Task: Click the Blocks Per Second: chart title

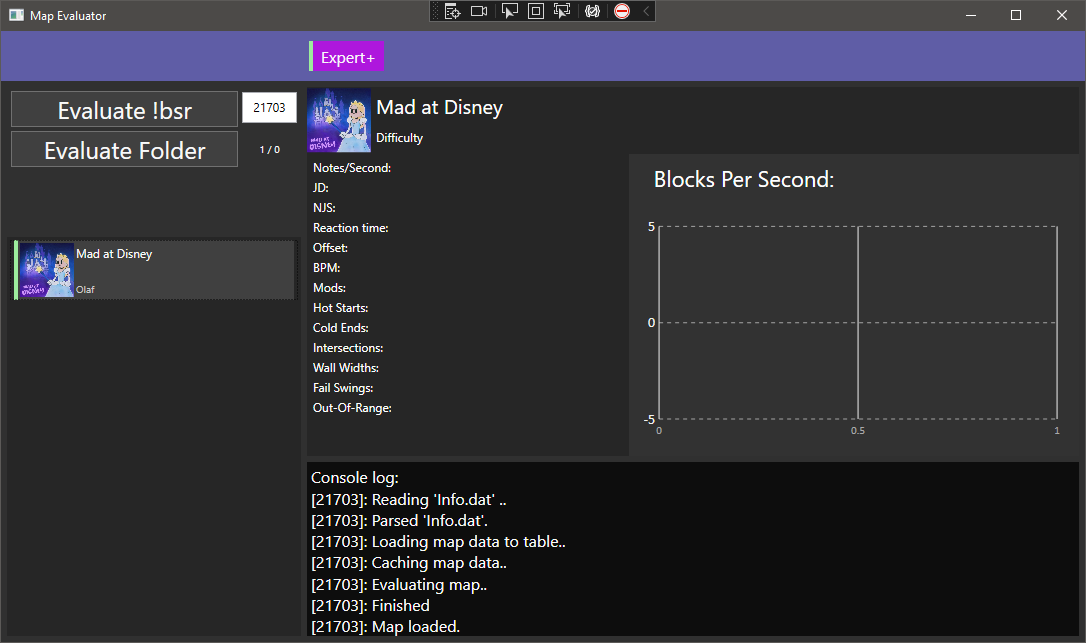Action: pos(744,179)
